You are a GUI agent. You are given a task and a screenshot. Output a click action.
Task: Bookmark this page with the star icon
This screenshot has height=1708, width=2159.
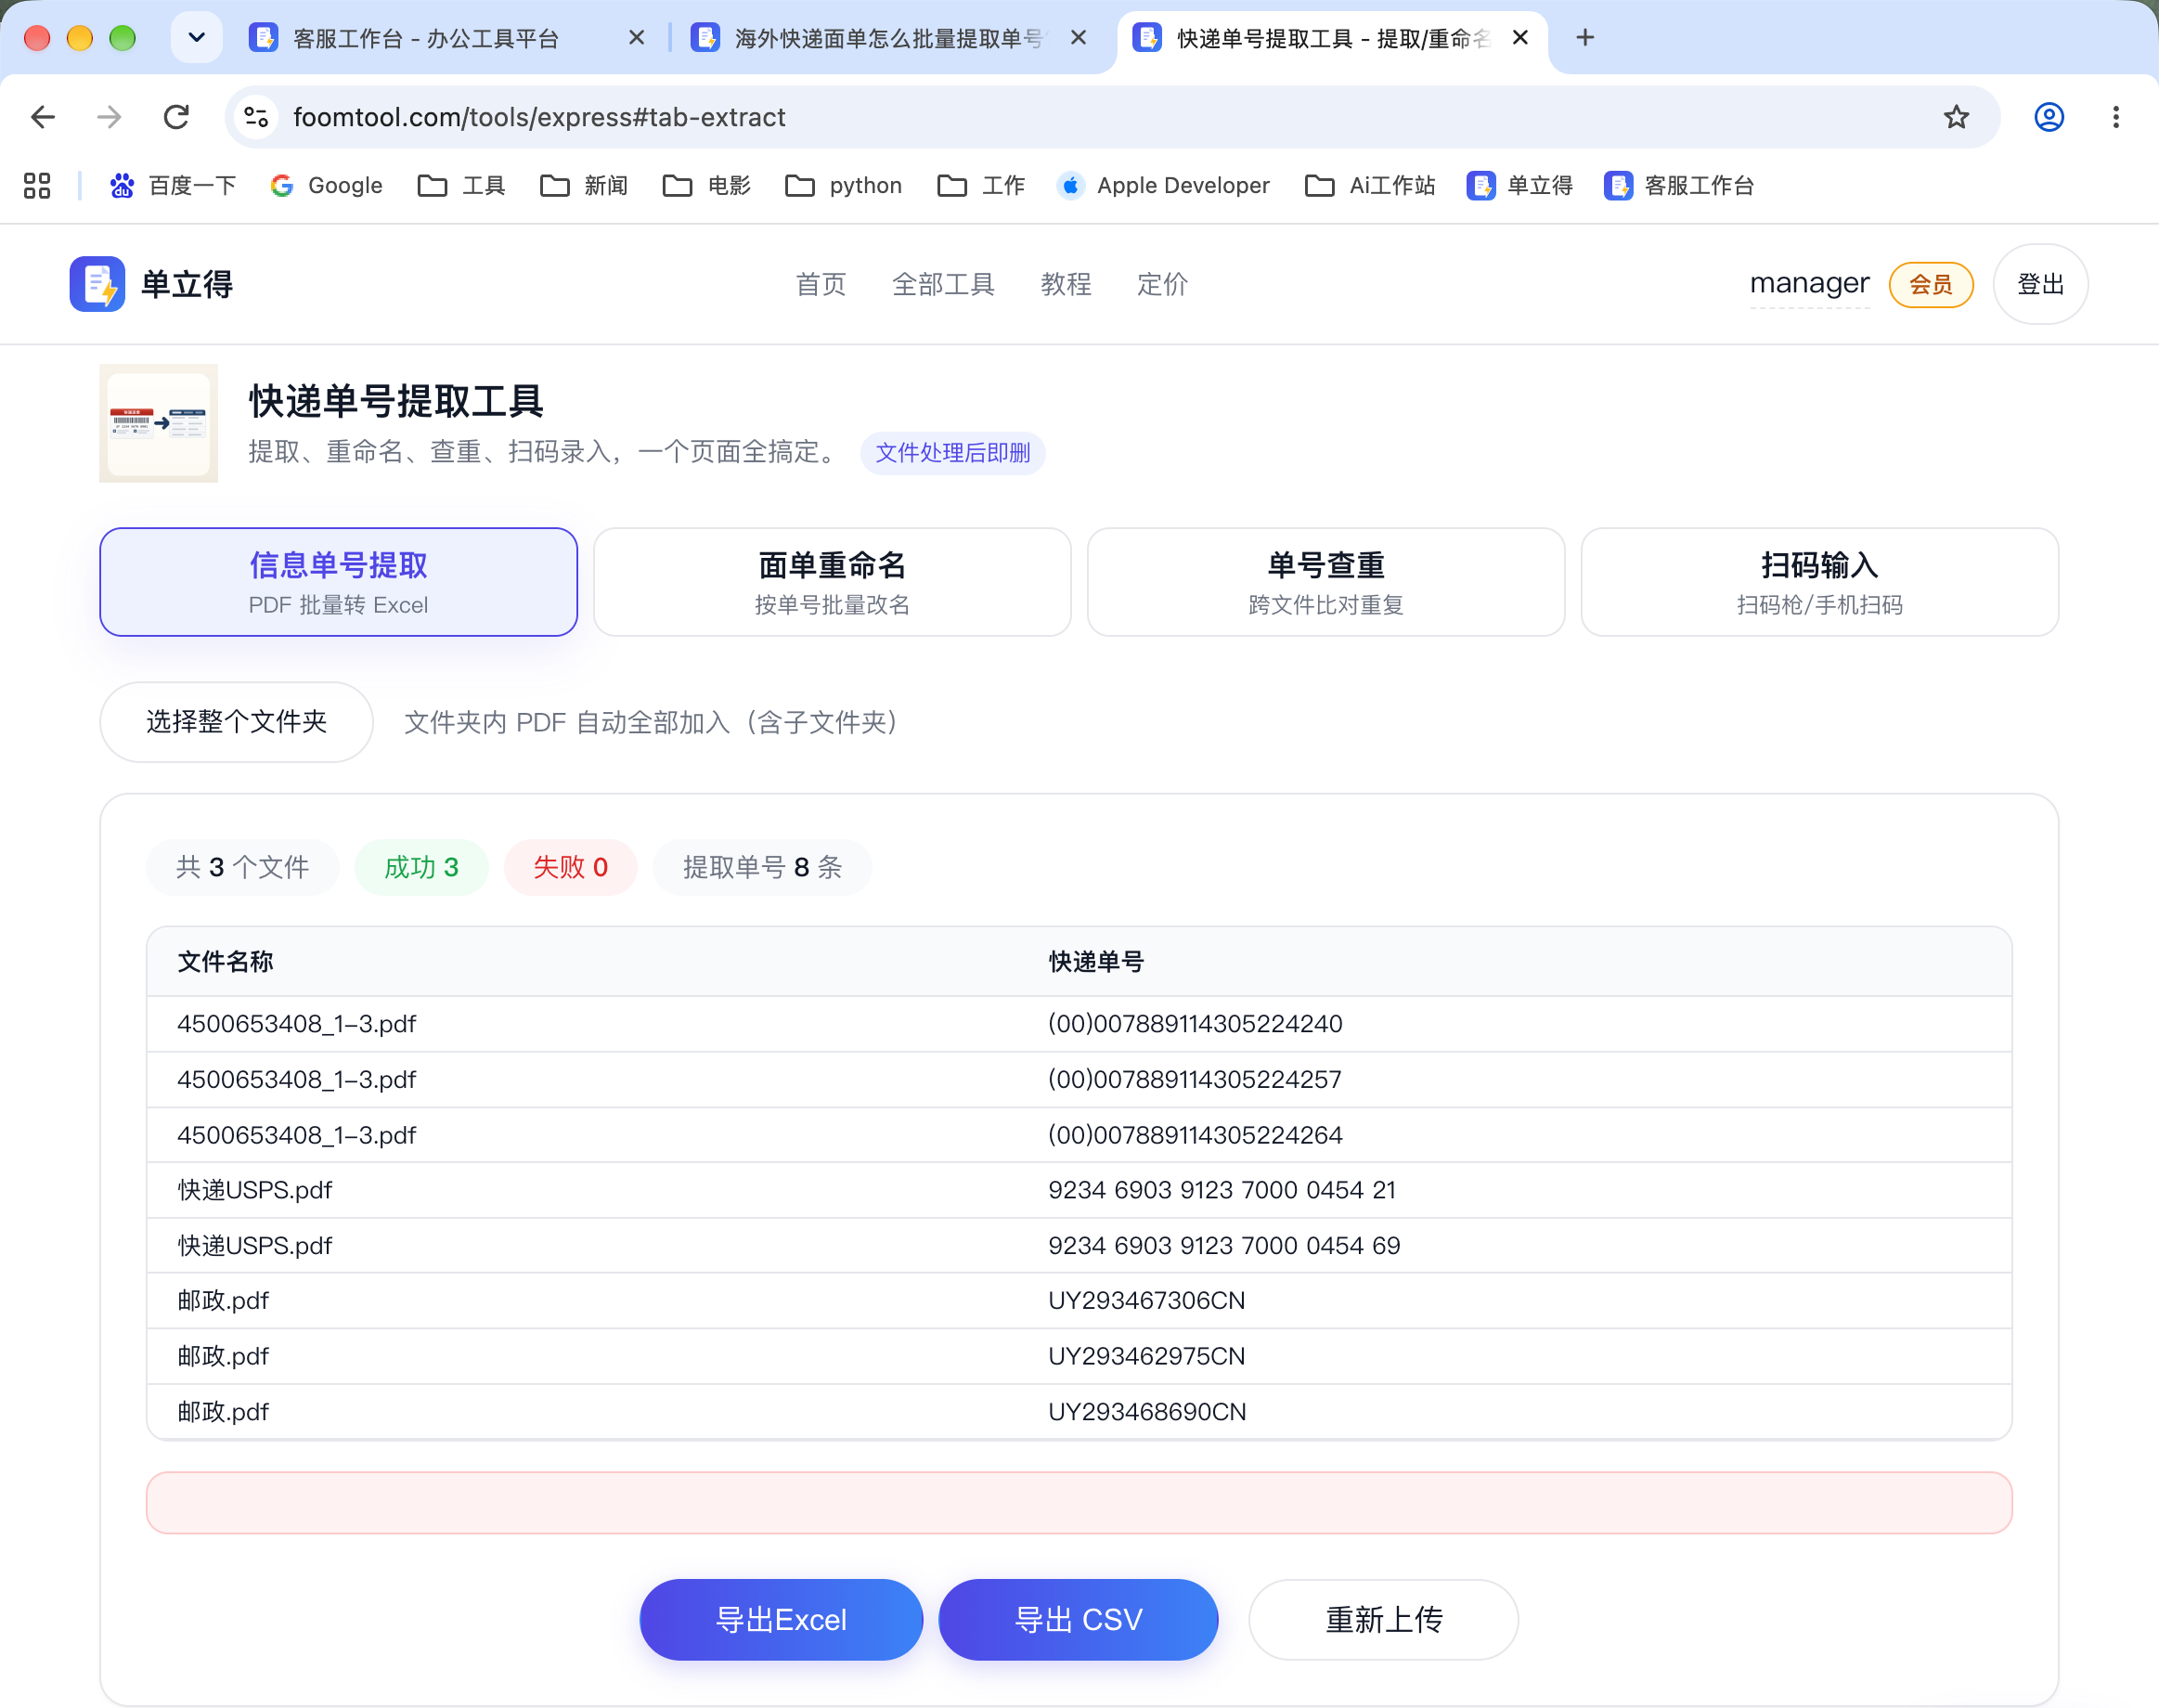point(1956,117)
